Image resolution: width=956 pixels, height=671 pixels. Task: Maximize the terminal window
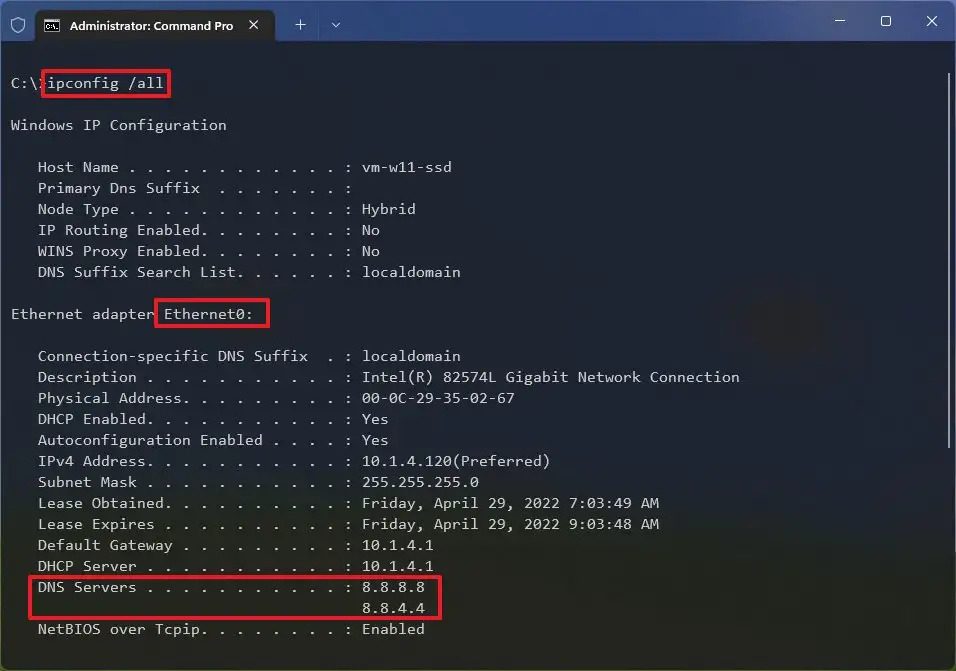coord(885,21)
